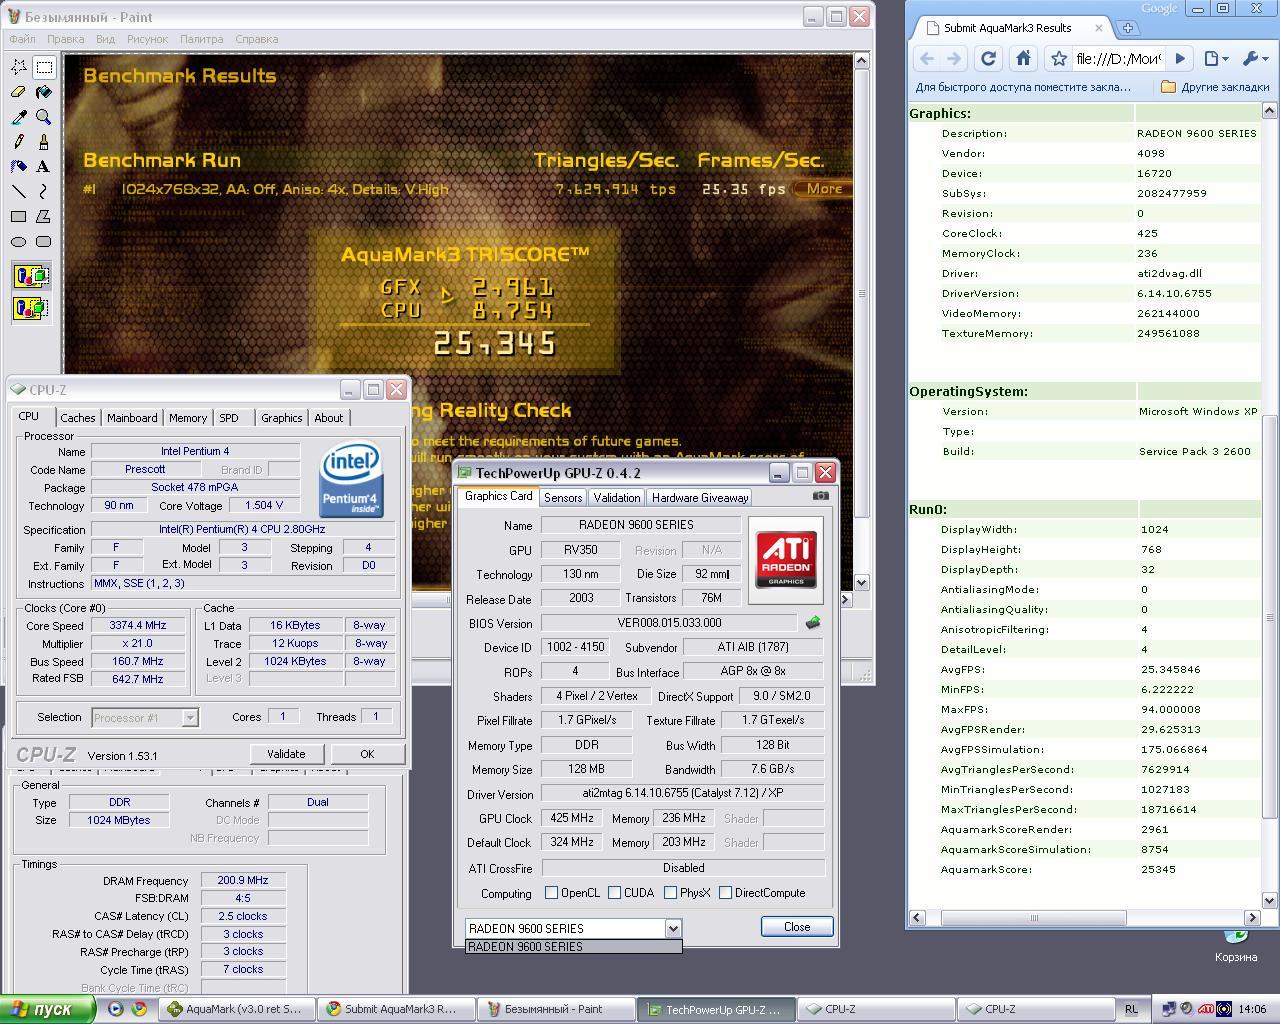Image resolution: width=1280 pixels, height=1024 pixels.
Task: Click the Close button in GPU-Z
Action: tap(797, 927)
